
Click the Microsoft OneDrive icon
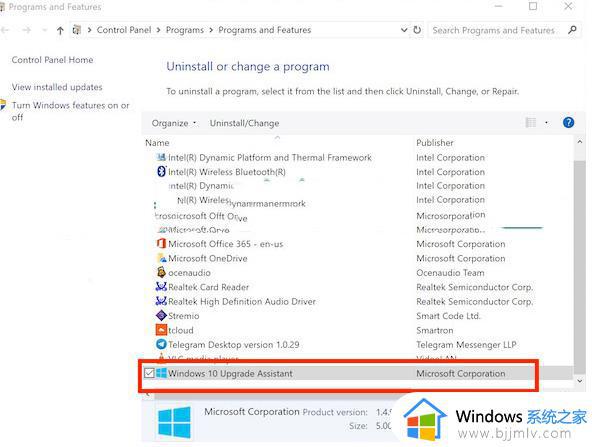pos(162,258)
